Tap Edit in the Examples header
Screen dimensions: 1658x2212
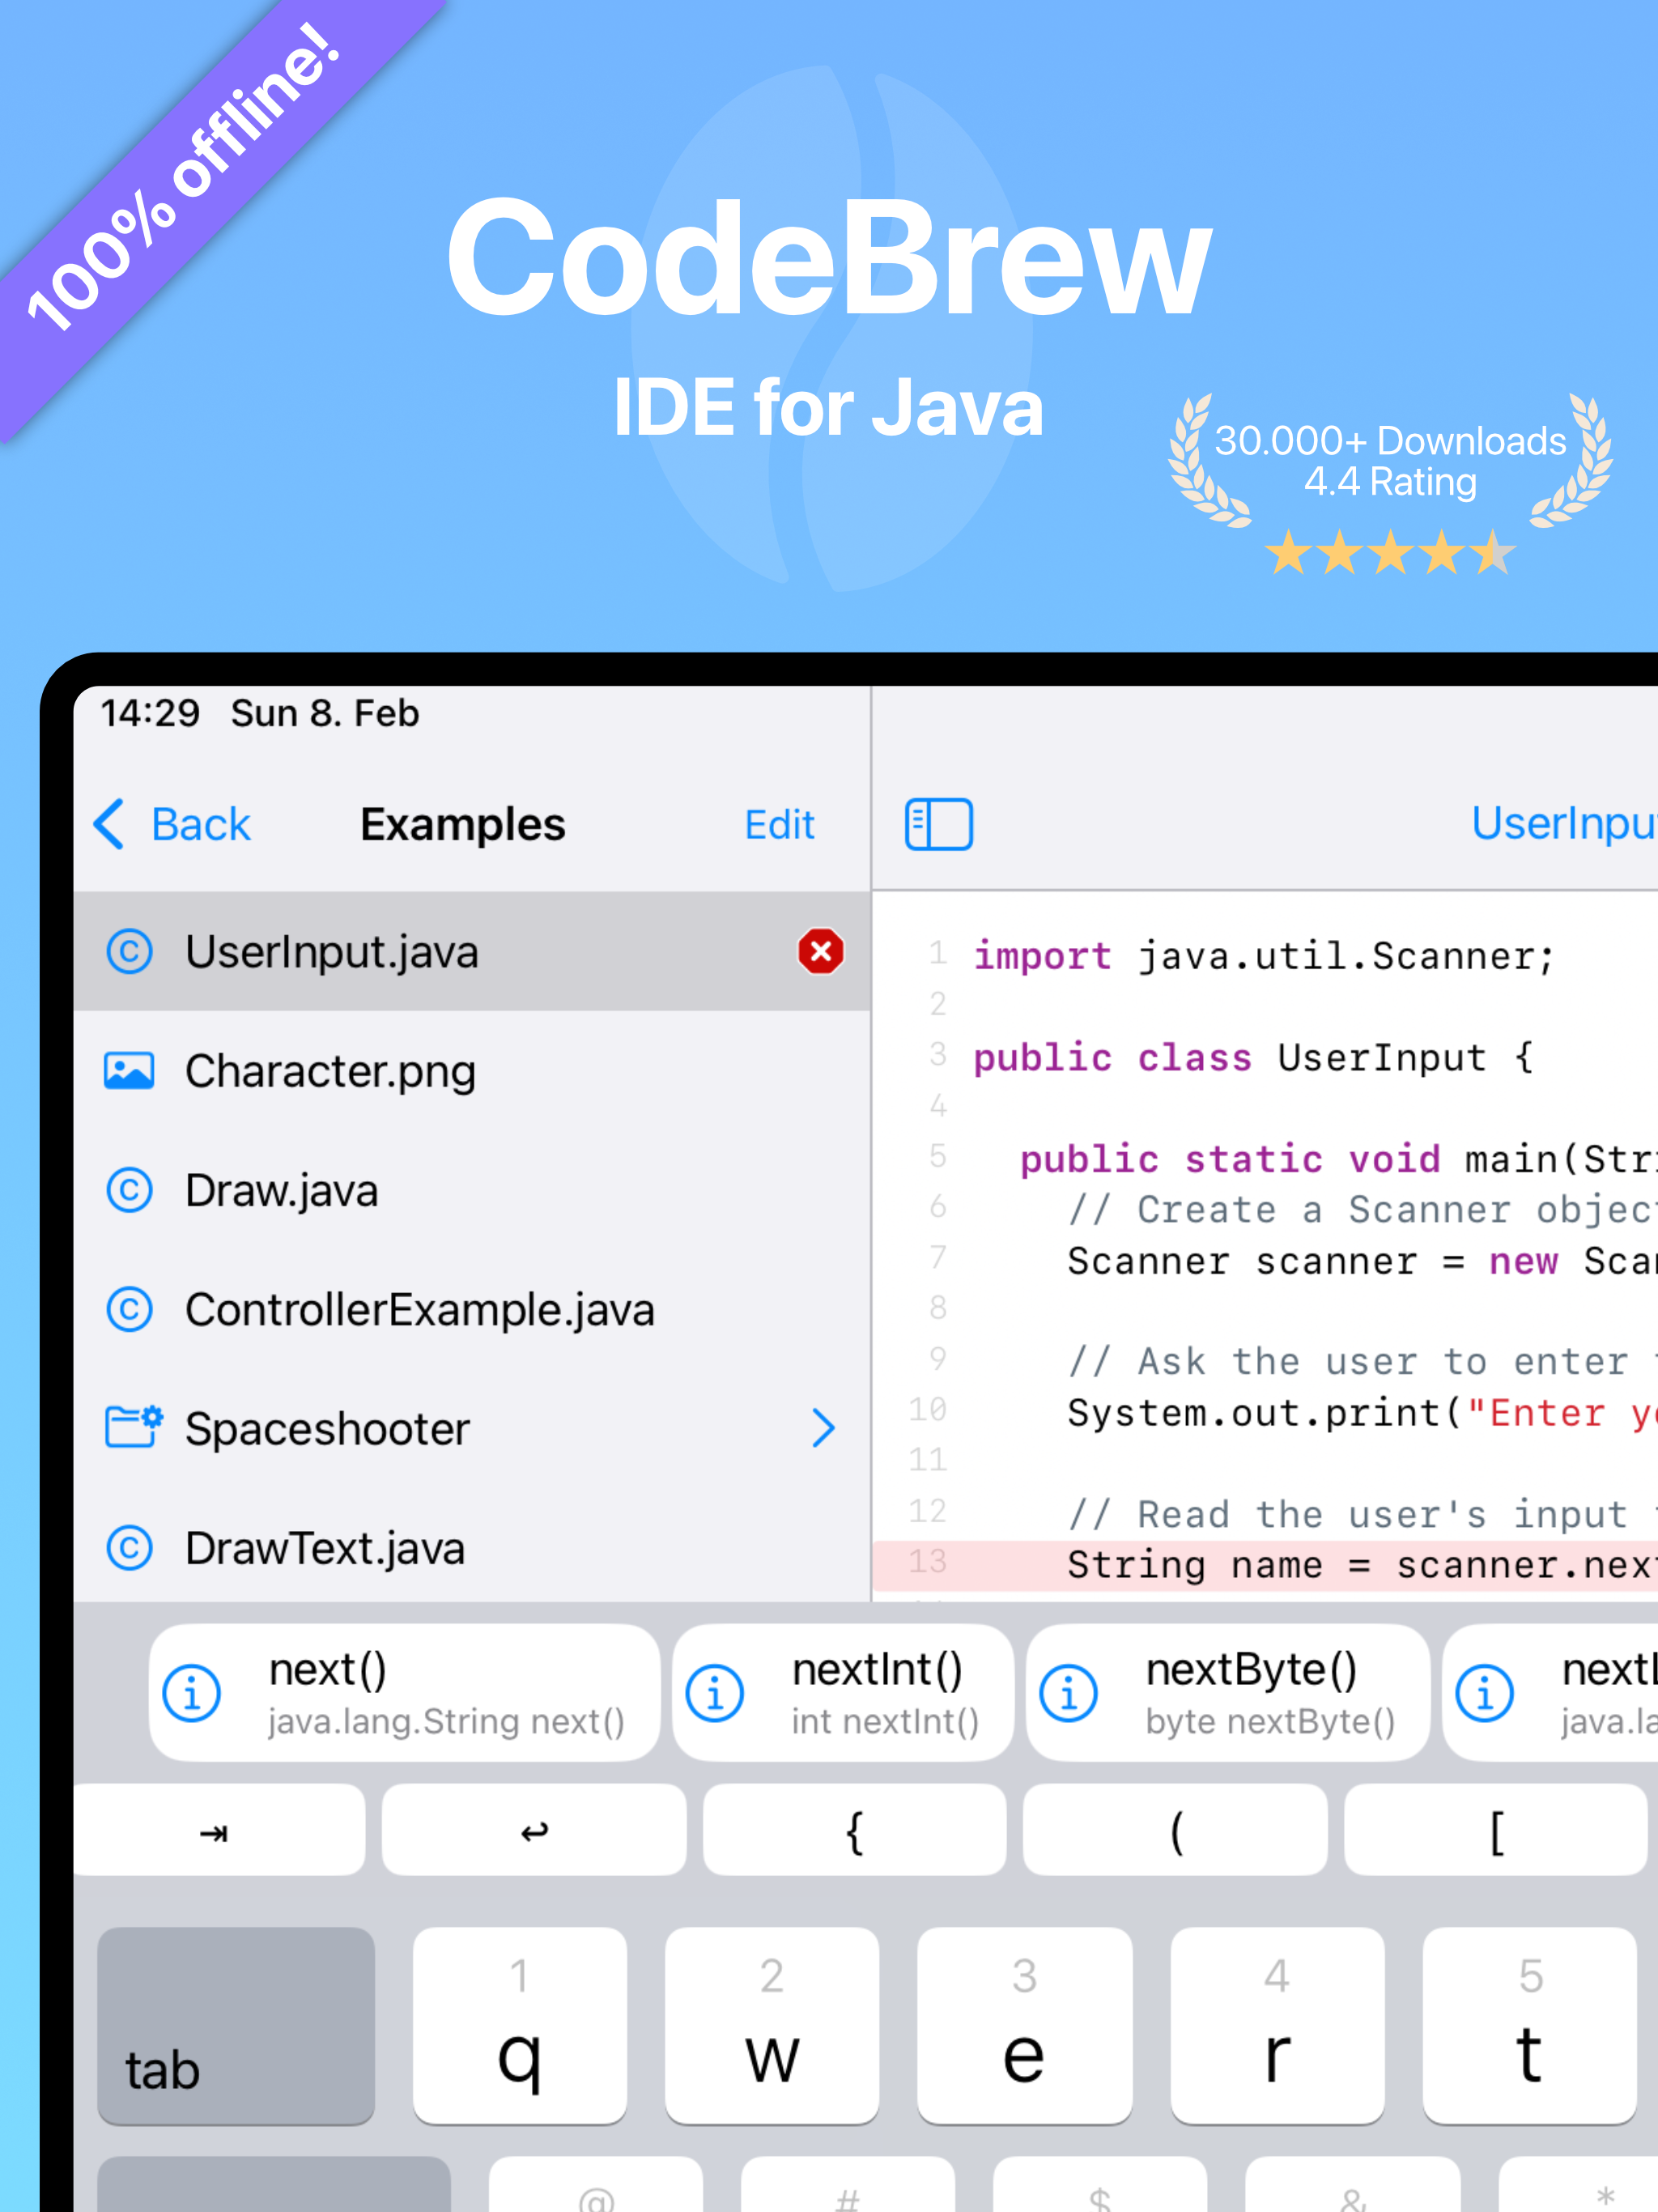coord(779,825)
